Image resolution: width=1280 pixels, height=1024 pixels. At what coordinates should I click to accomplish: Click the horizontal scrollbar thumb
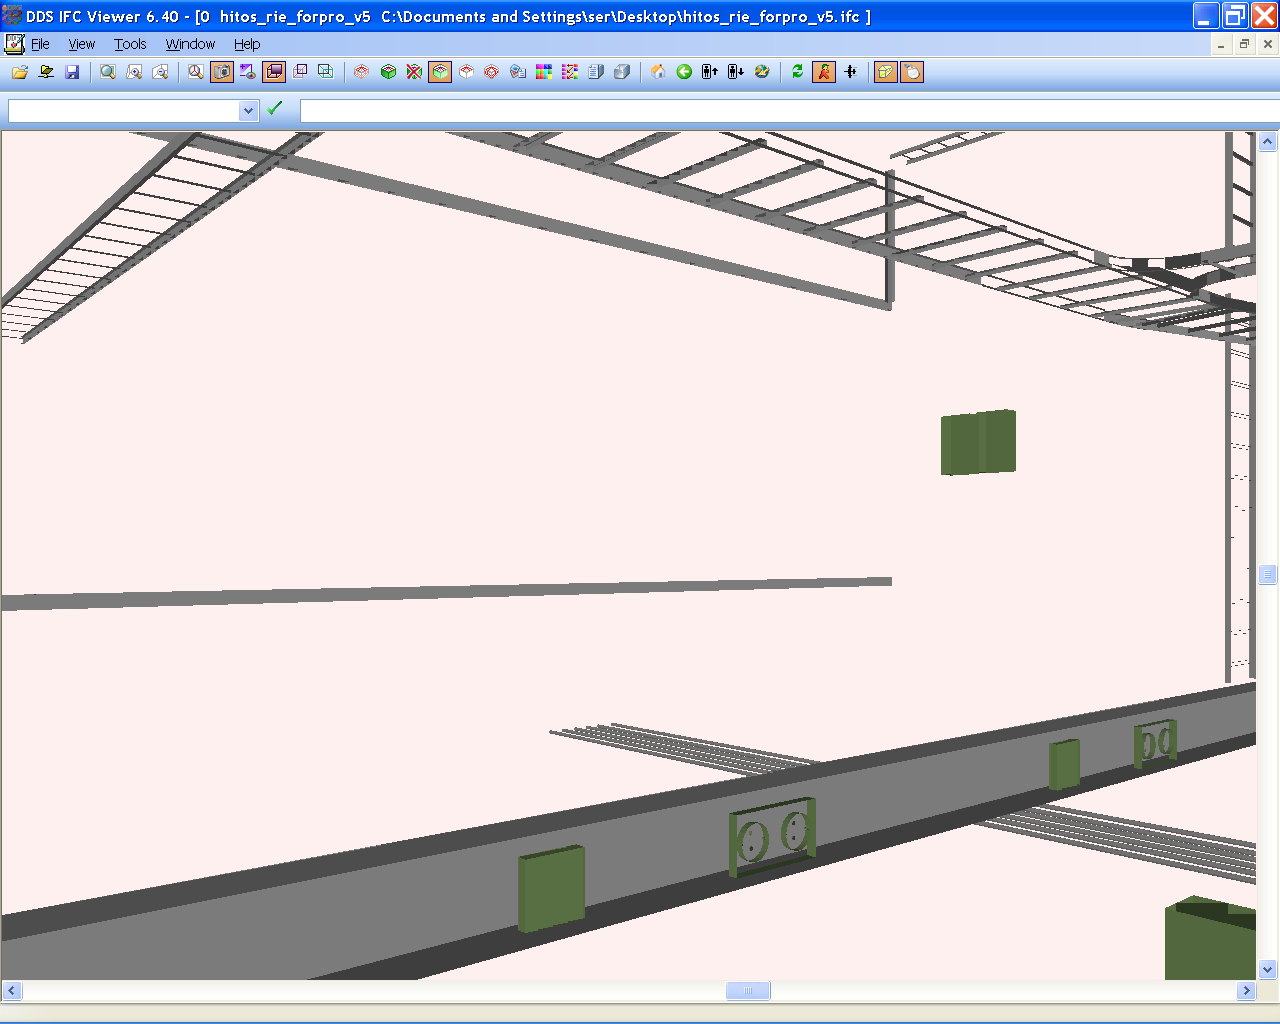748,991
